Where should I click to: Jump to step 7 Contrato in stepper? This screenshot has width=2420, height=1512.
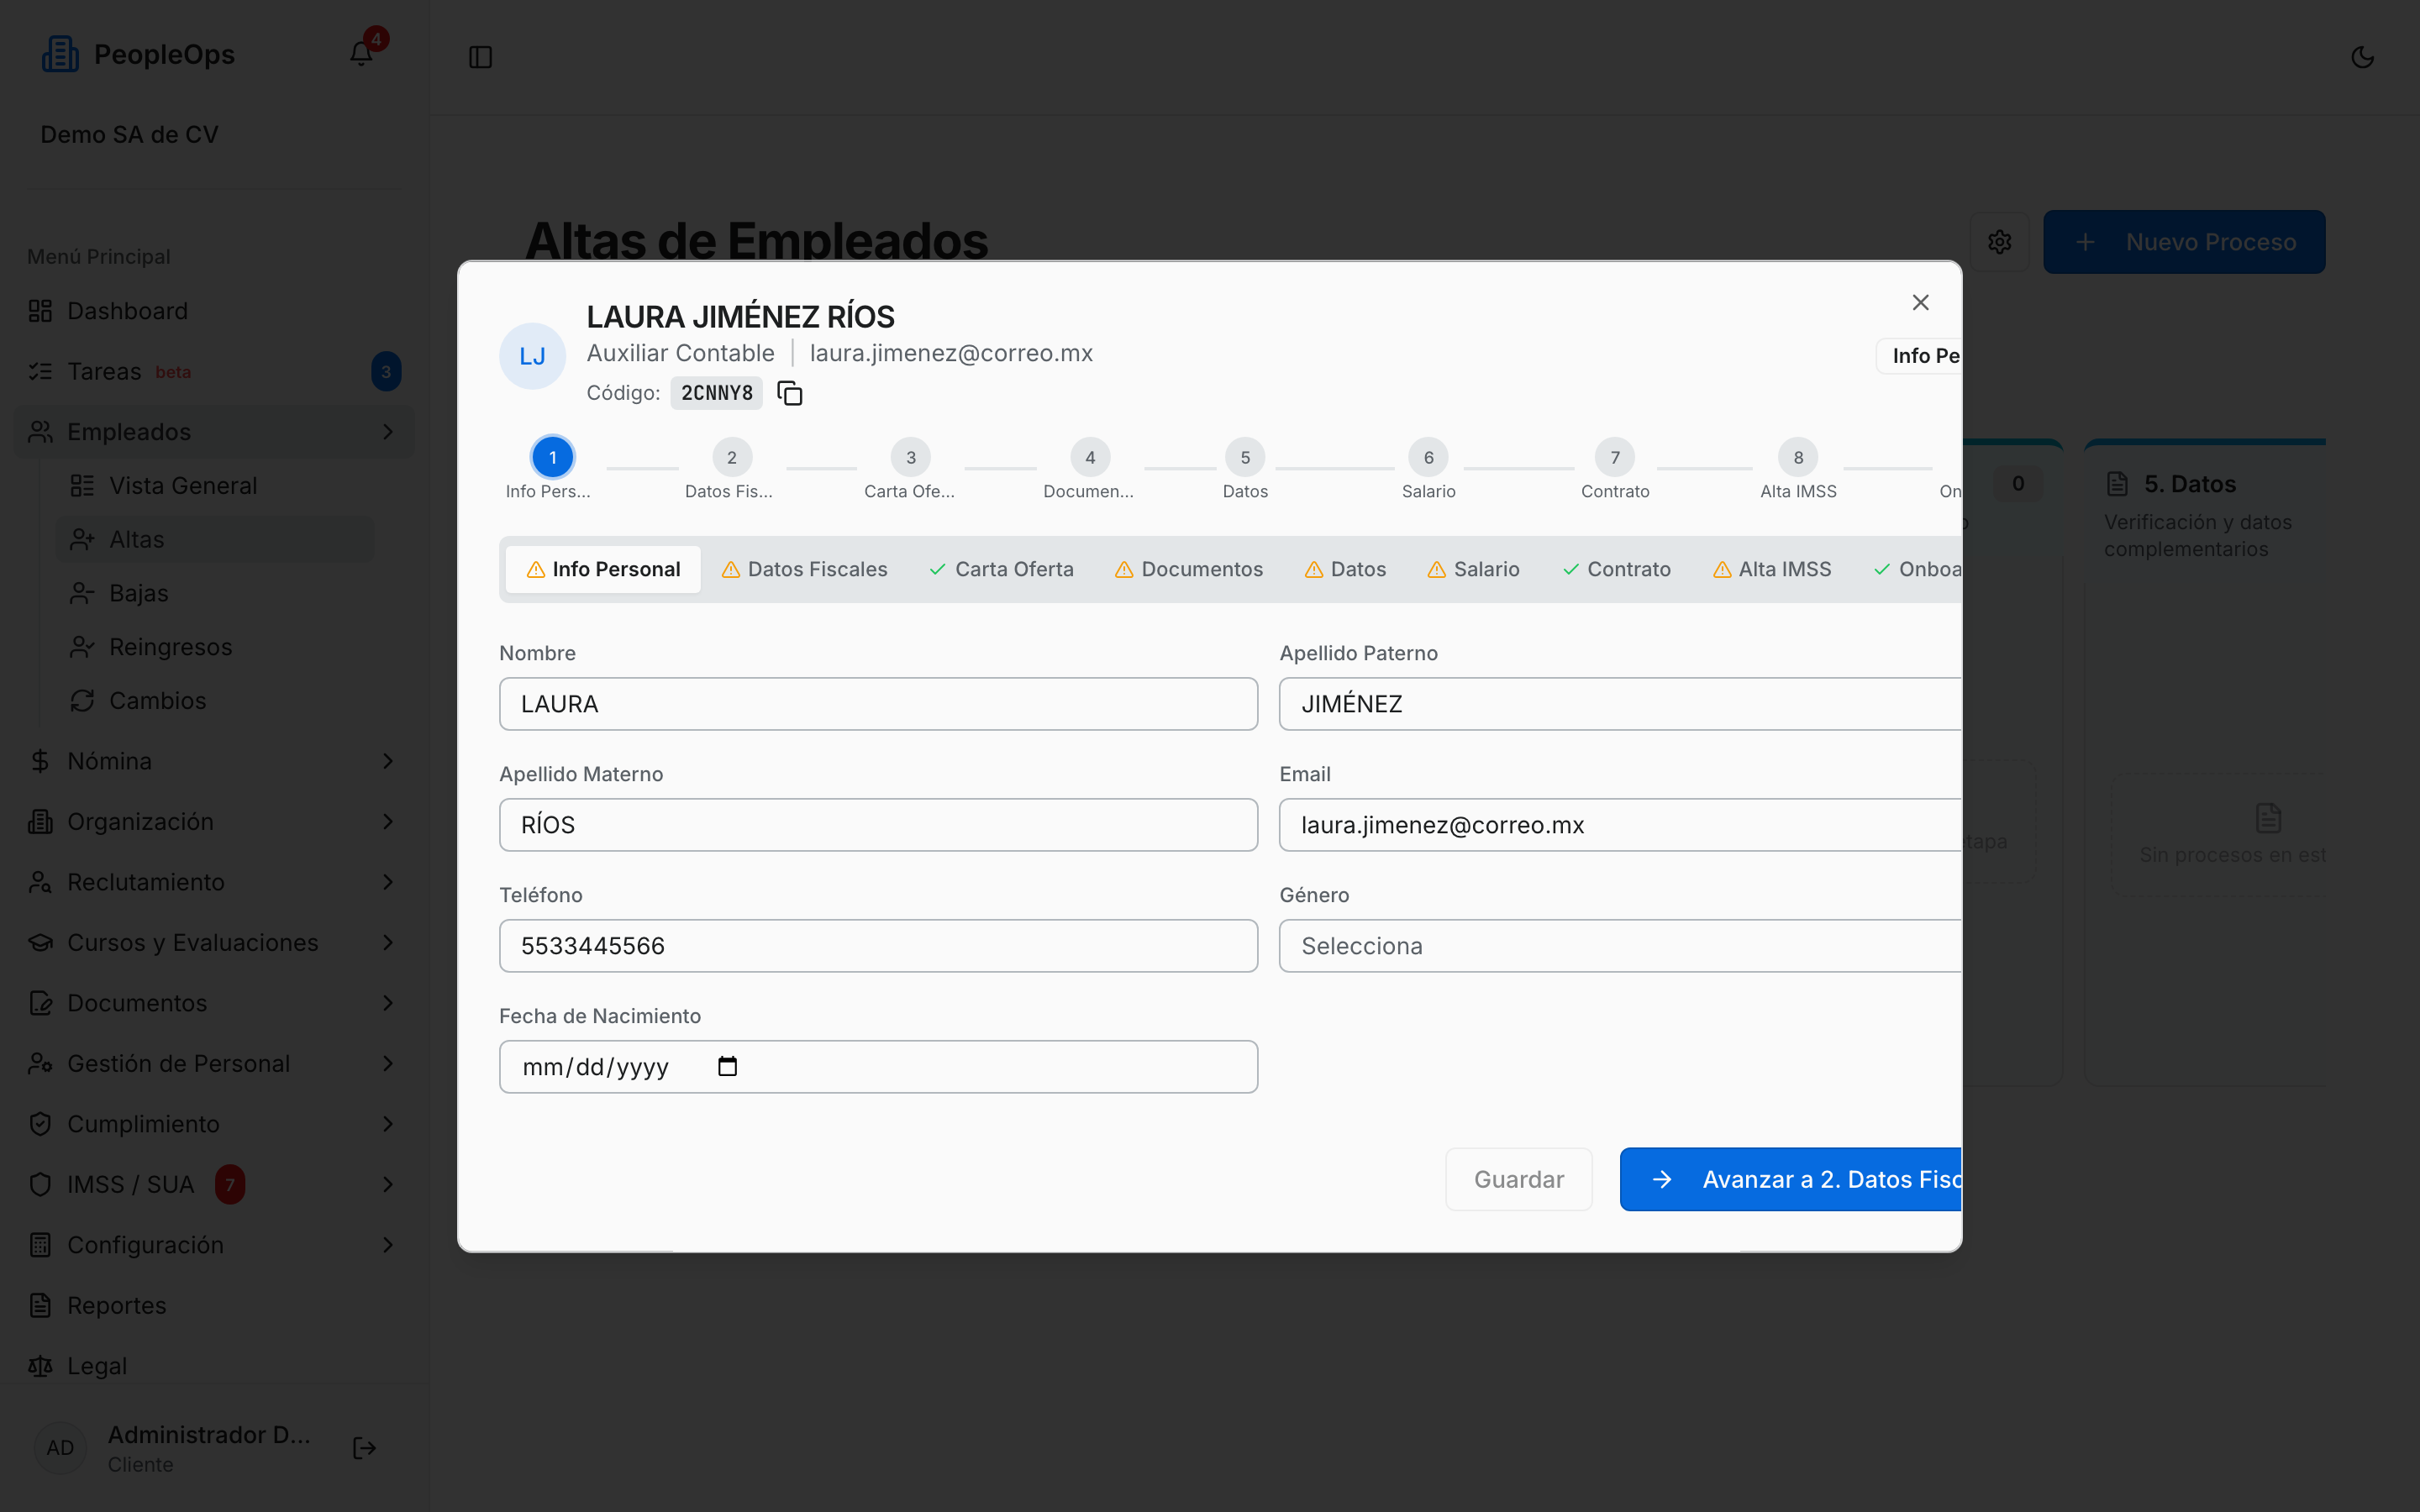click(x=1615, y=457)
